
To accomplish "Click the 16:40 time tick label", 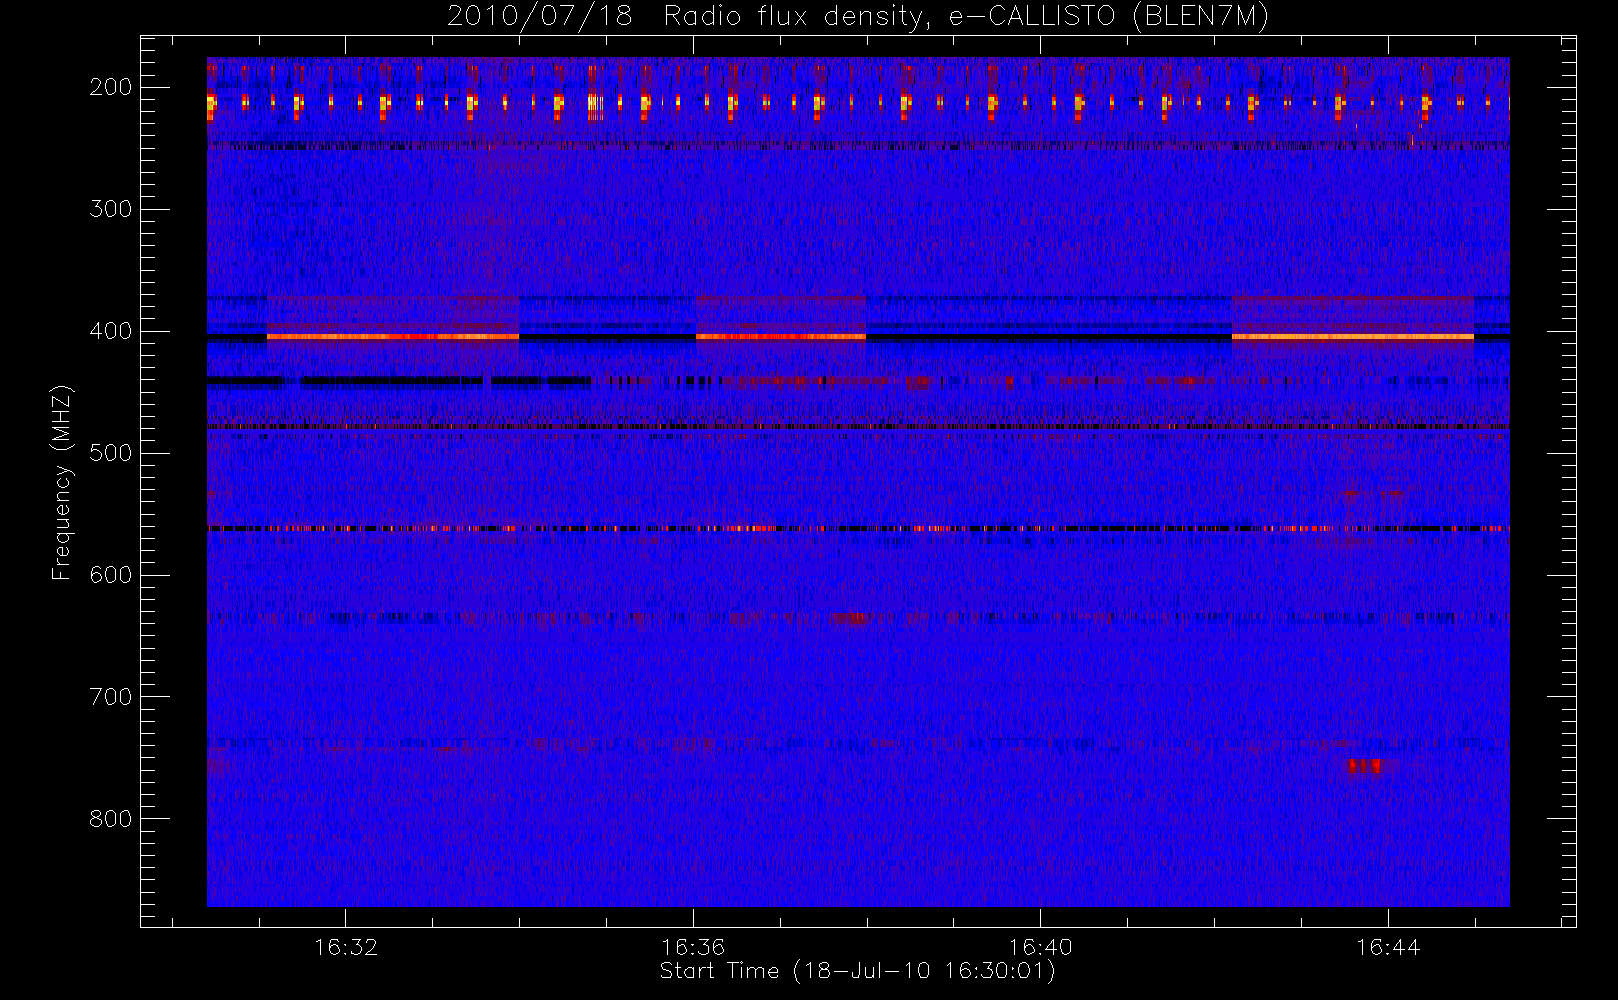I will 1040,947.
